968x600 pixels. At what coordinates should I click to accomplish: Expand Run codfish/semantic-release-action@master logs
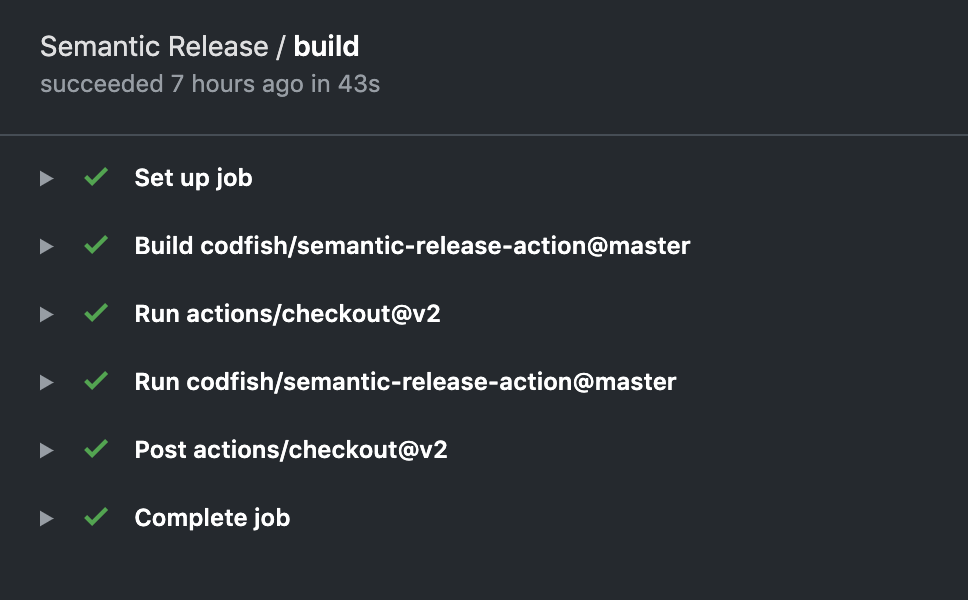click(46, 381)
